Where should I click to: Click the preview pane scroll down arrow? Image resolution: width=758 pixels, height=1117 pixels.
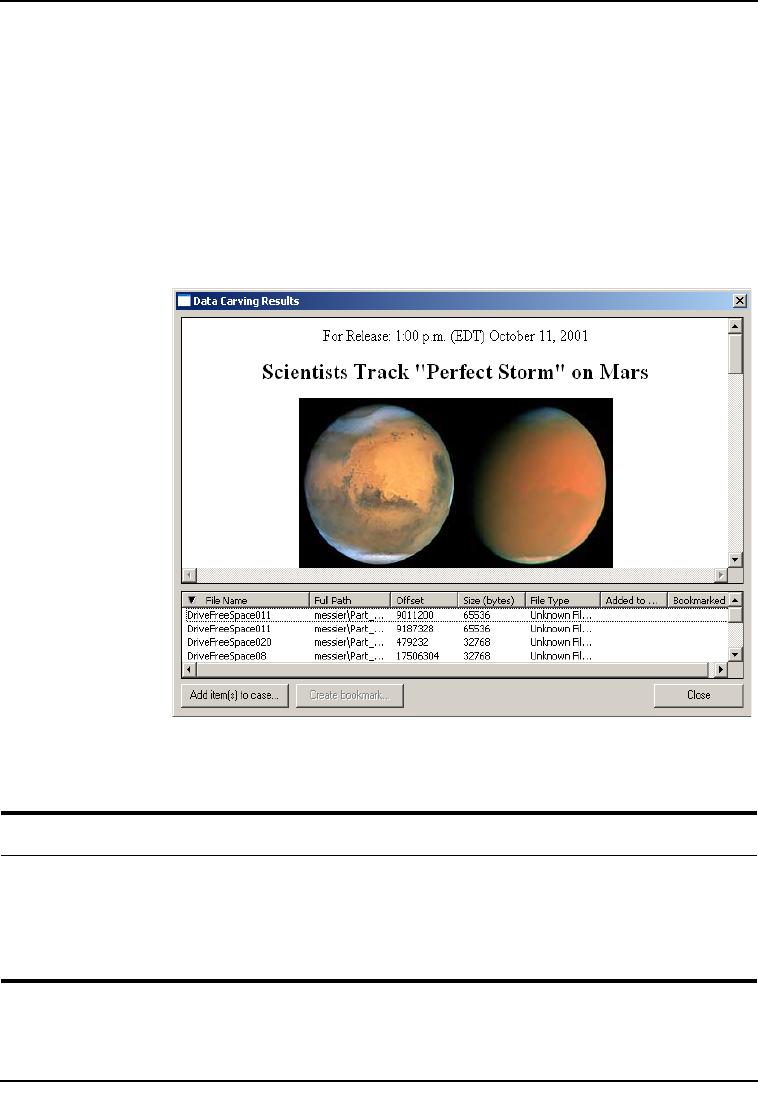pos(735,560)
